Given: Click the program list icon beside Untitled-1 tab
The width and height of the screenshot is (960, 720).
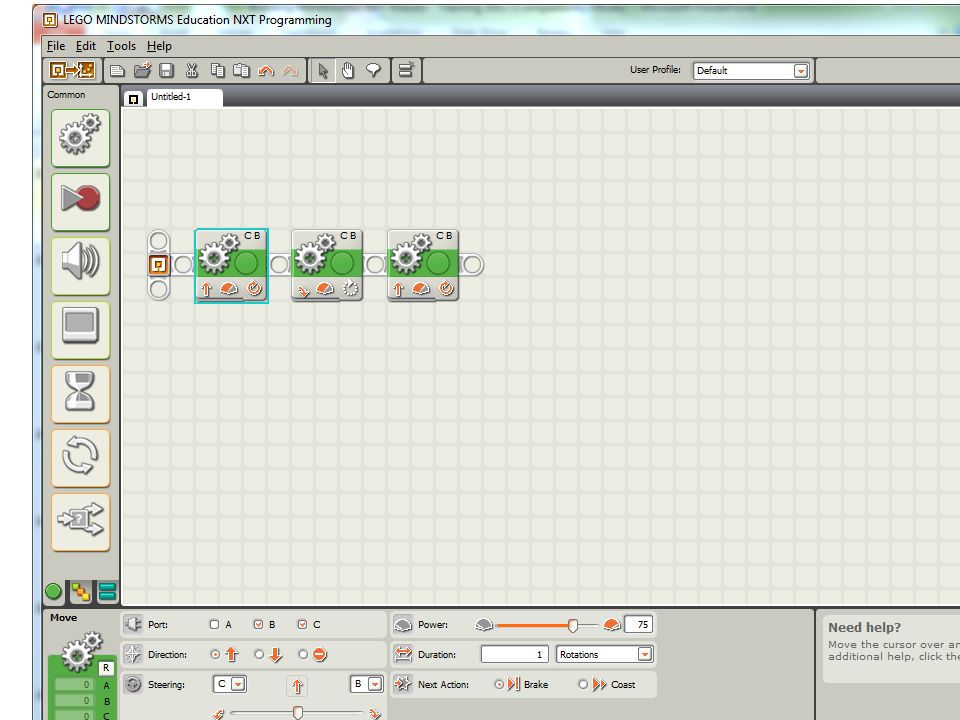Looking at the screenshot, I should point(133,99).
